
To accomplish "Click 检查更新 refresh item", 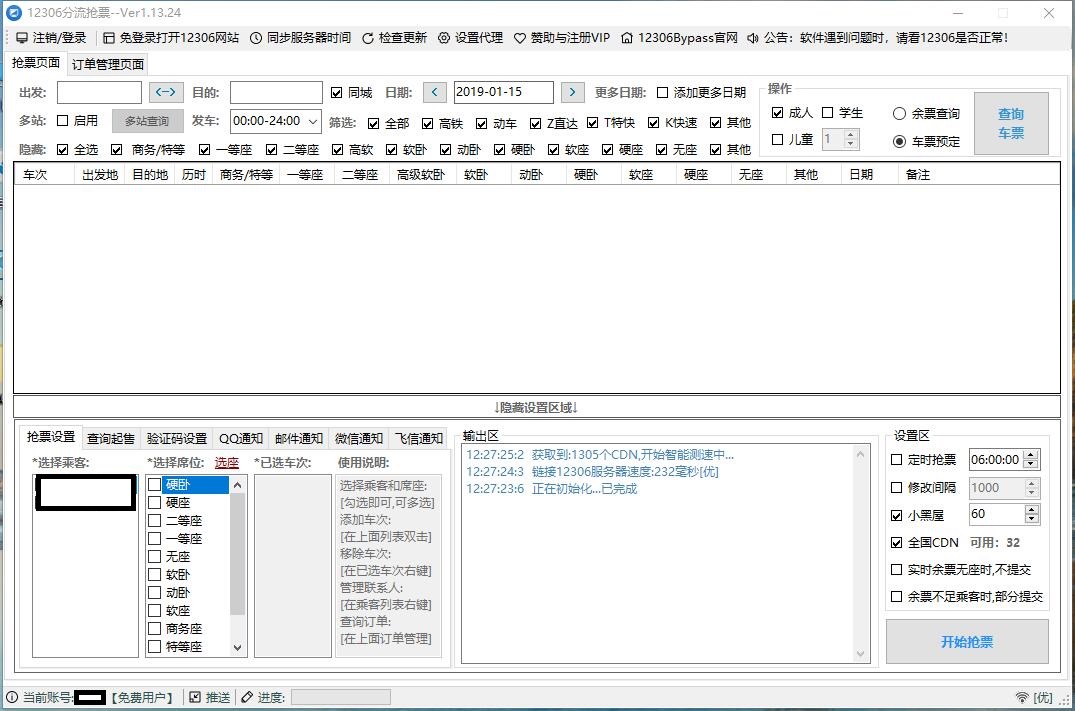I will [394, 38].
